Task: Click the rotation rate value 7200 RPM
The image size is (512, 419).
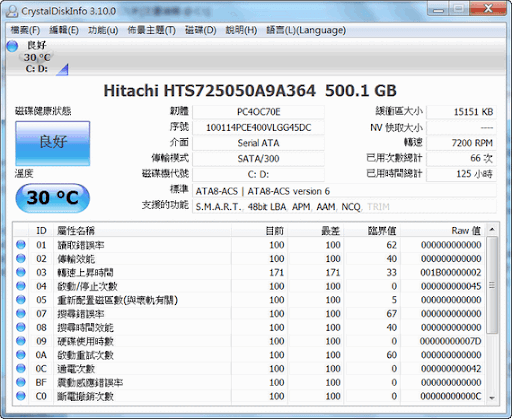Action: point(461,143)
